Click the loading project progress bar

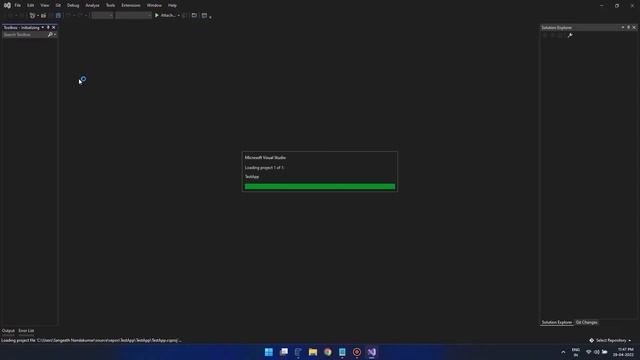coord(320,187)
